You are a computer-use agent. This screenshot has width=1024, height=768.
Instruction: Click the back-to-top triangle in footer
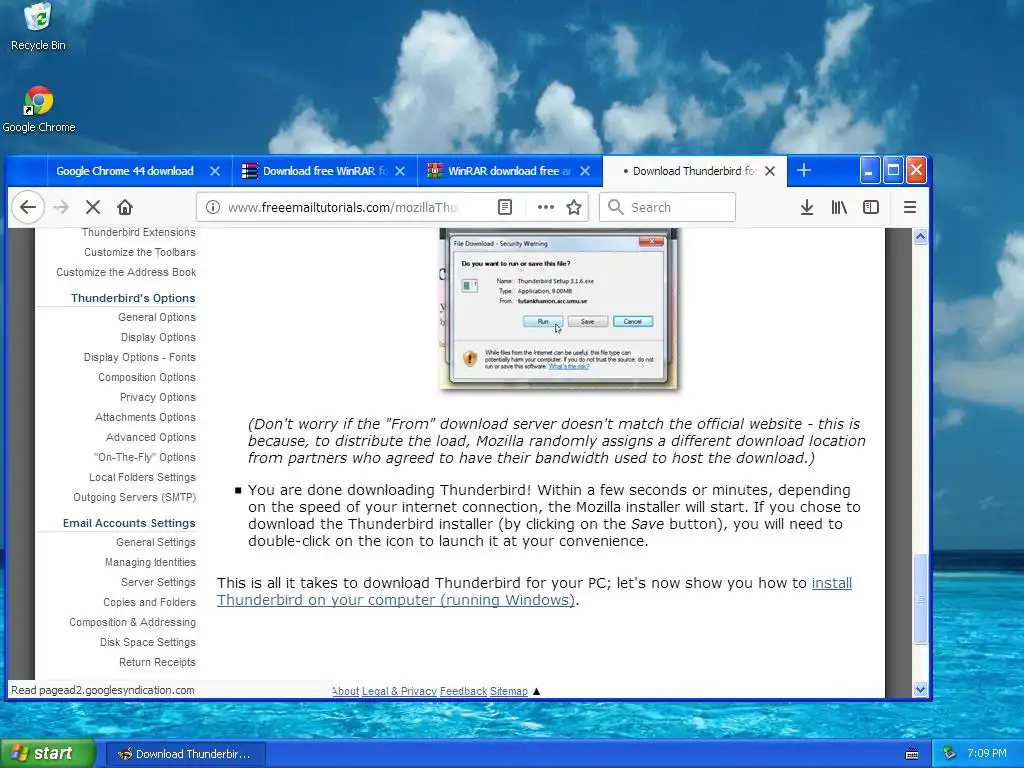tap(536, 691)
